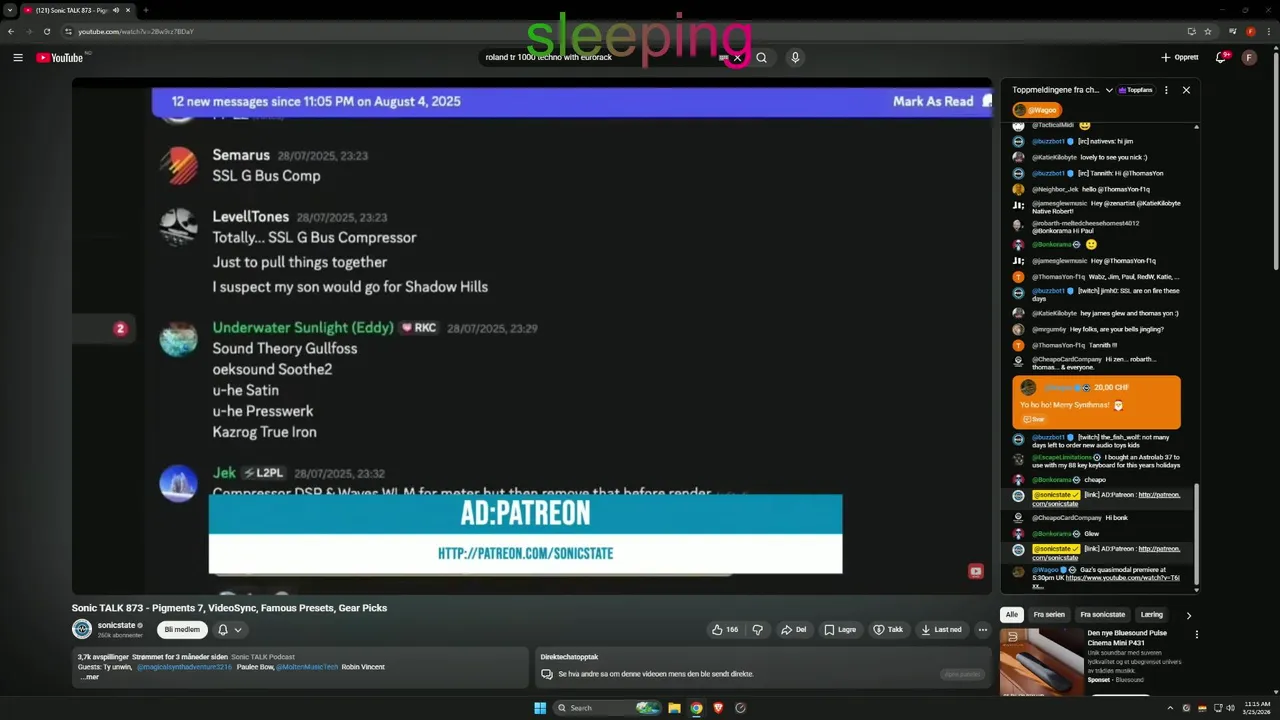Save video with Lagre button
Viewport: 1280px width, 720px height.
(840, 630)
